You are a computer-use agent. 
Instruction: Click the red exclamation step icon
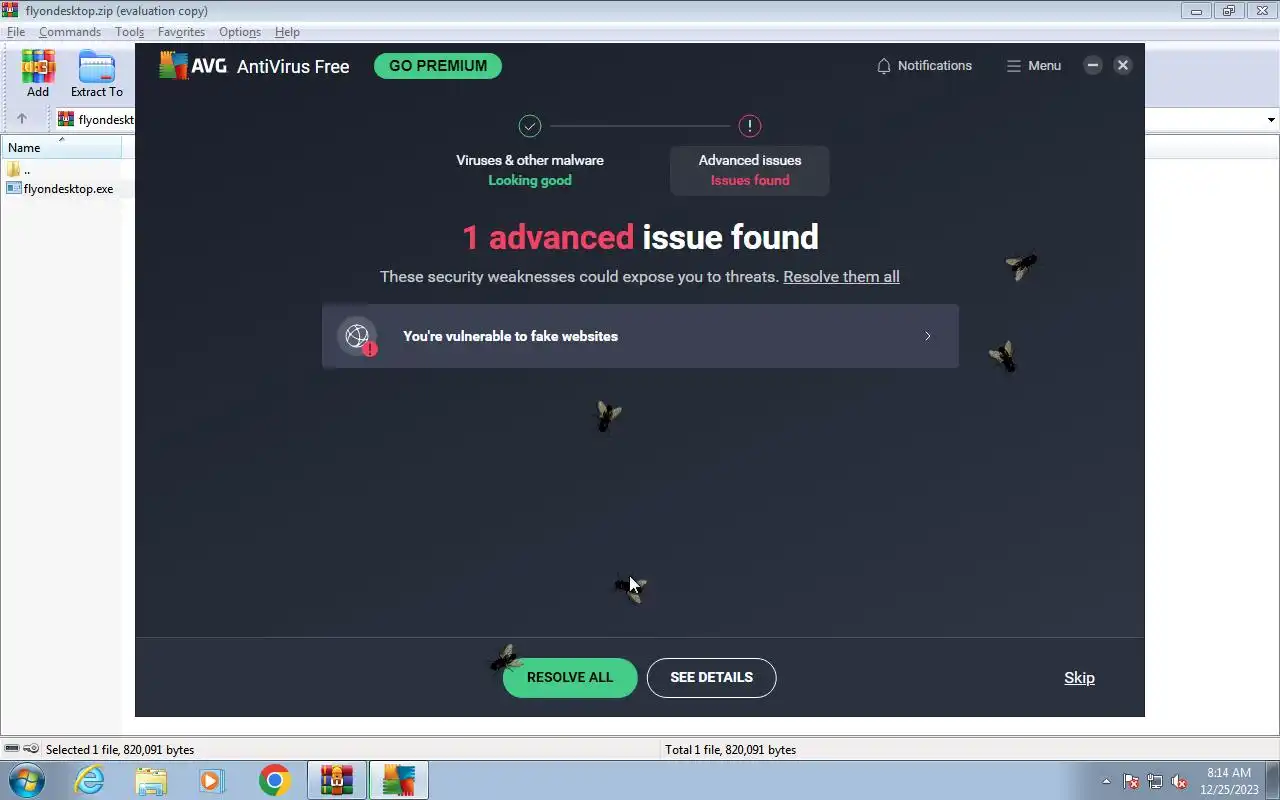coord(750,126)
